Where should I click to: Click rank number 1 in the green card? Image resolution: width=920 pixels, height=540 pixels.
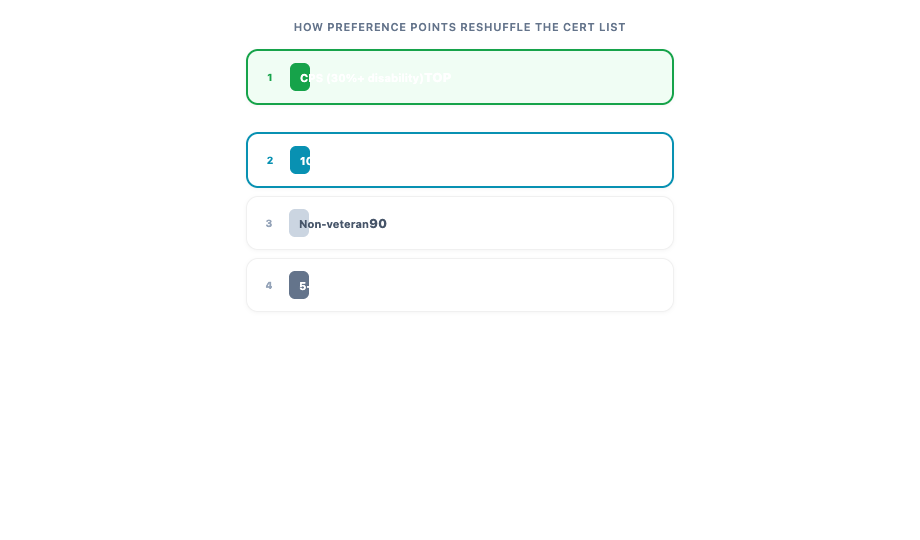pos(270,77)
